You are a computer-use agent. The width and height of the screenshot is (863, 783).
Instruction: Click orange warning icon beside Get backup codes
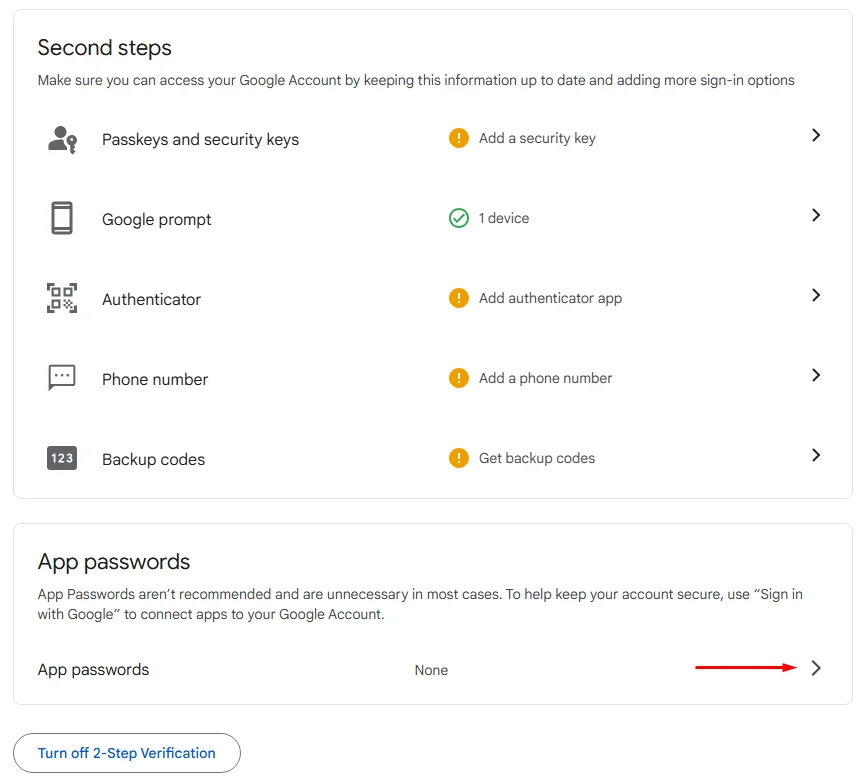point(459,458)
